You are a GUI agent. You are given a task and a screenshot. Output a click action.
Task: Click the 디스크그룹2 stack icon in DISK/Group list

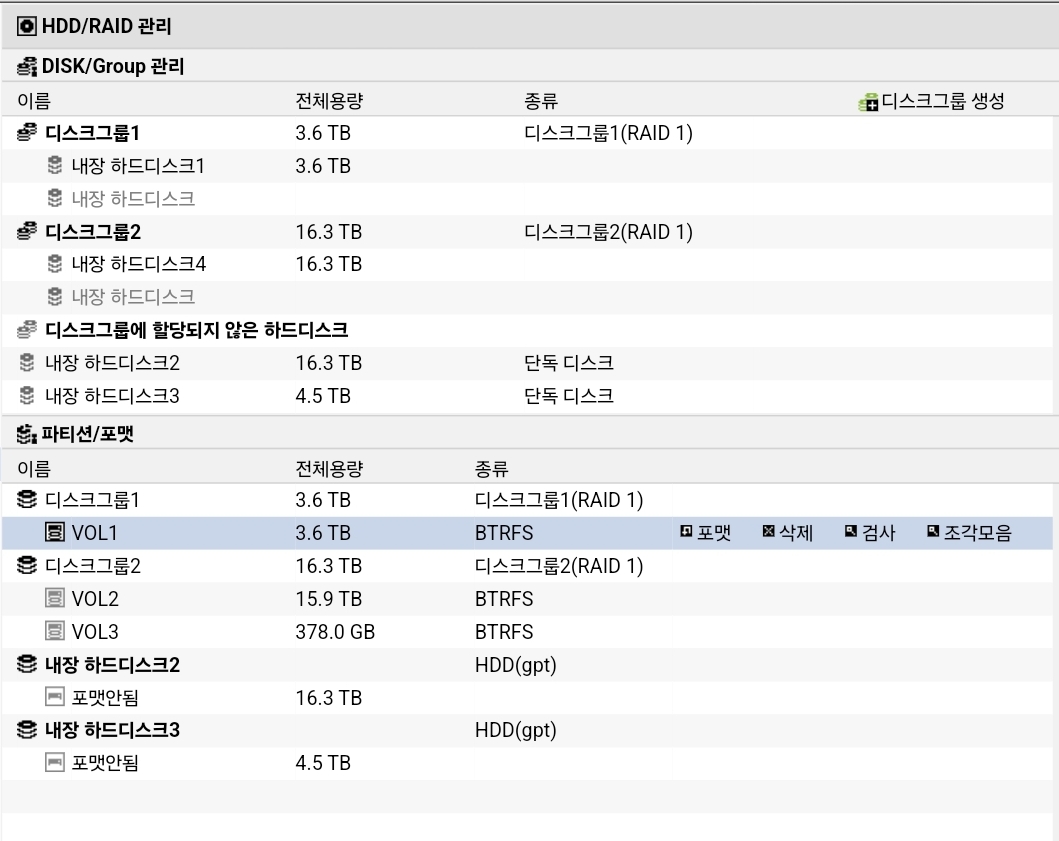pyautogui.click(x=26, y=232)
